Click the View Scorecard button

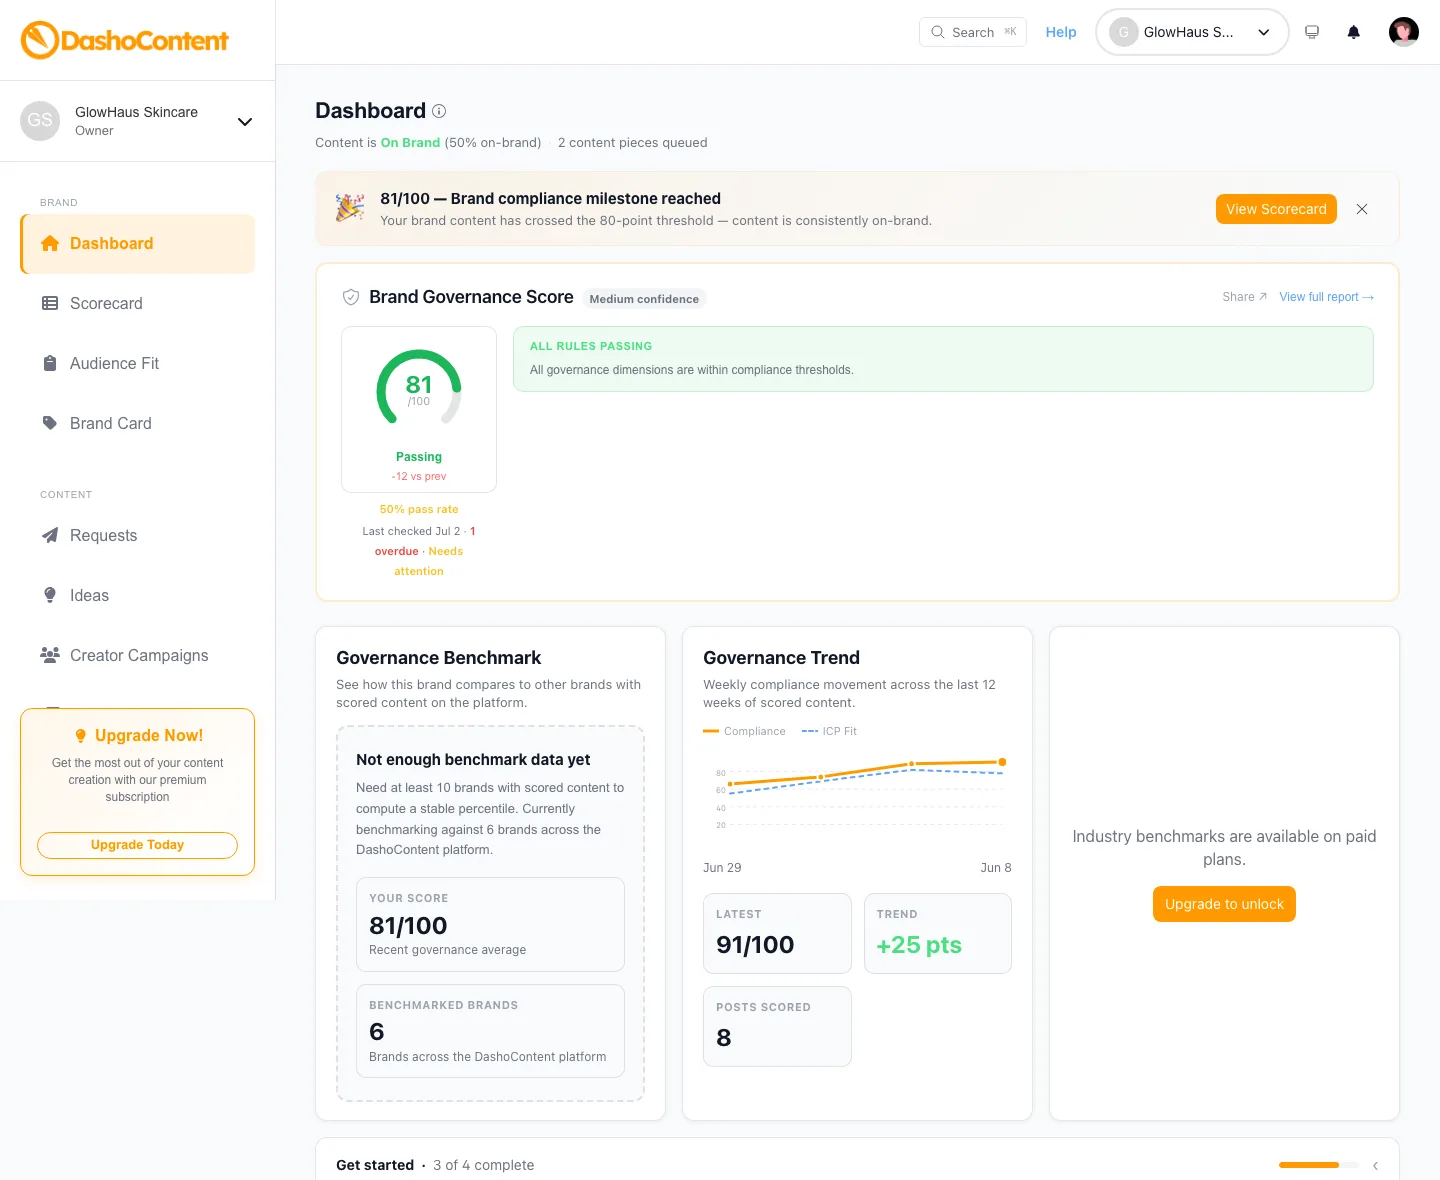pyautogui.click(x=1276, y=209)
